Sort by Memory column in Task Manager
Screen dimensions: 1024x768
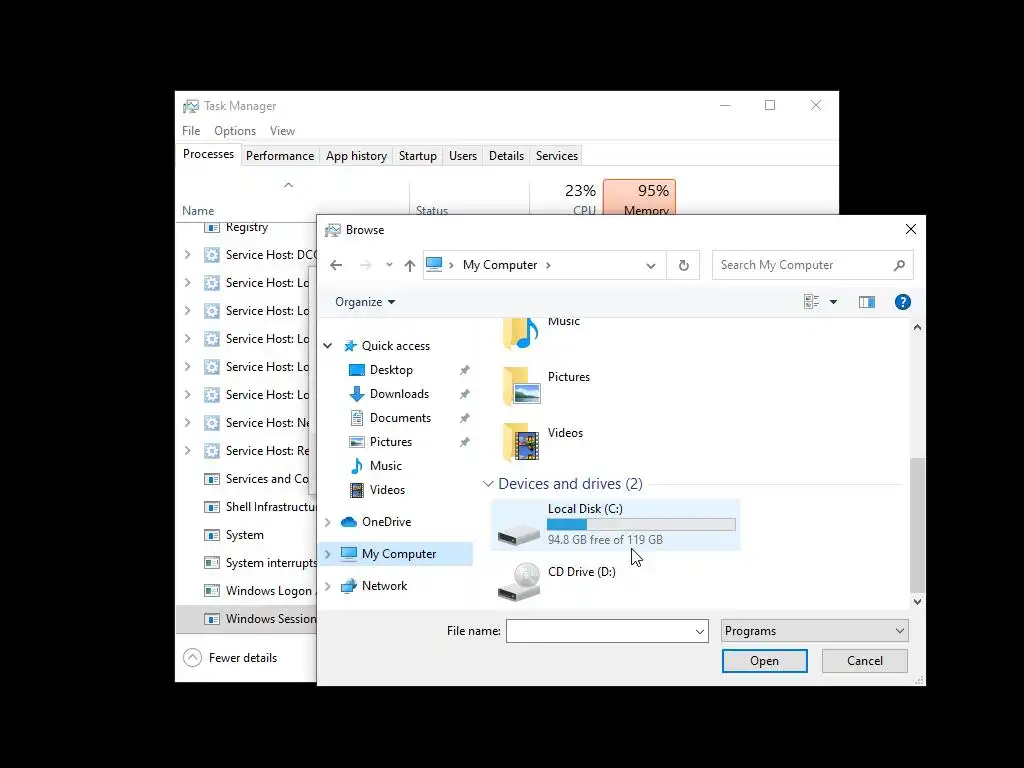tap(640, 197)
